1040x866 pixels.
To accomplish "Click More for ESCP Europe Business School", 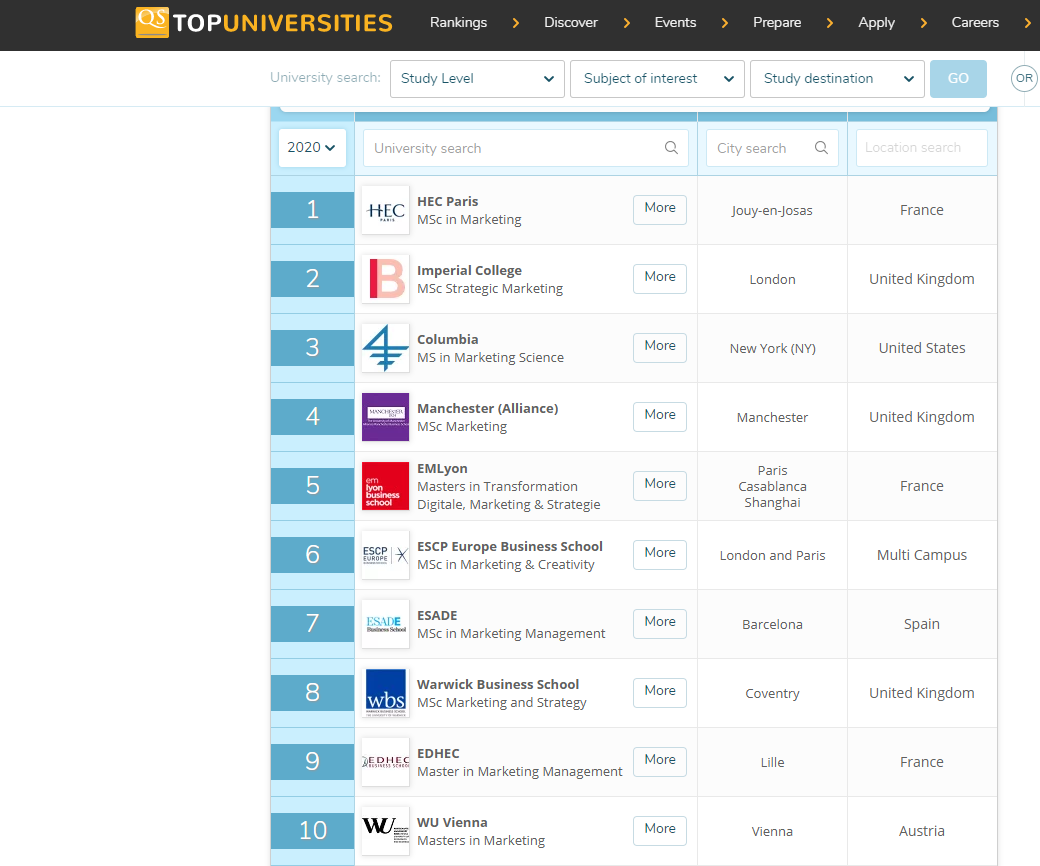I will click(660, 554).
